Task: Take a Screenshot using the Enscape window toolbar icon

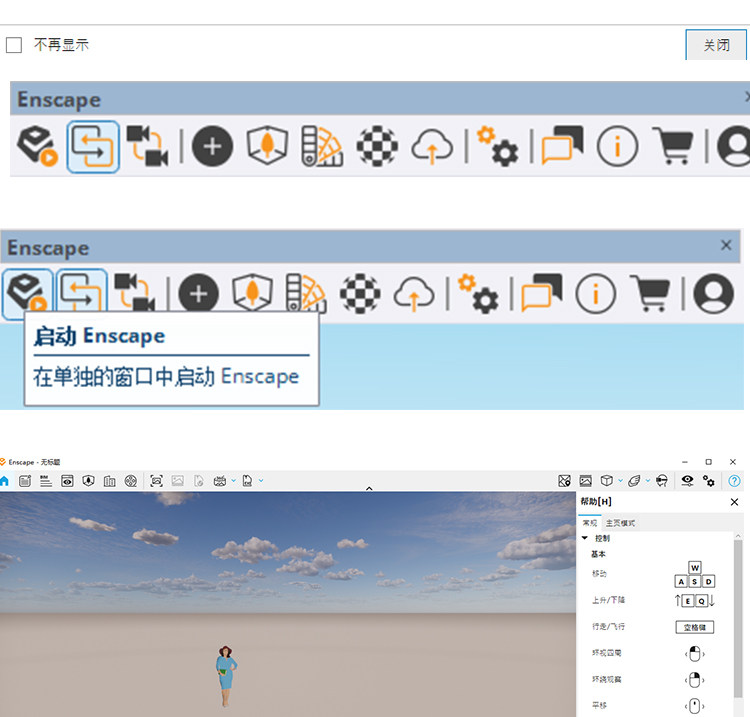Action: tap(156, 481)
